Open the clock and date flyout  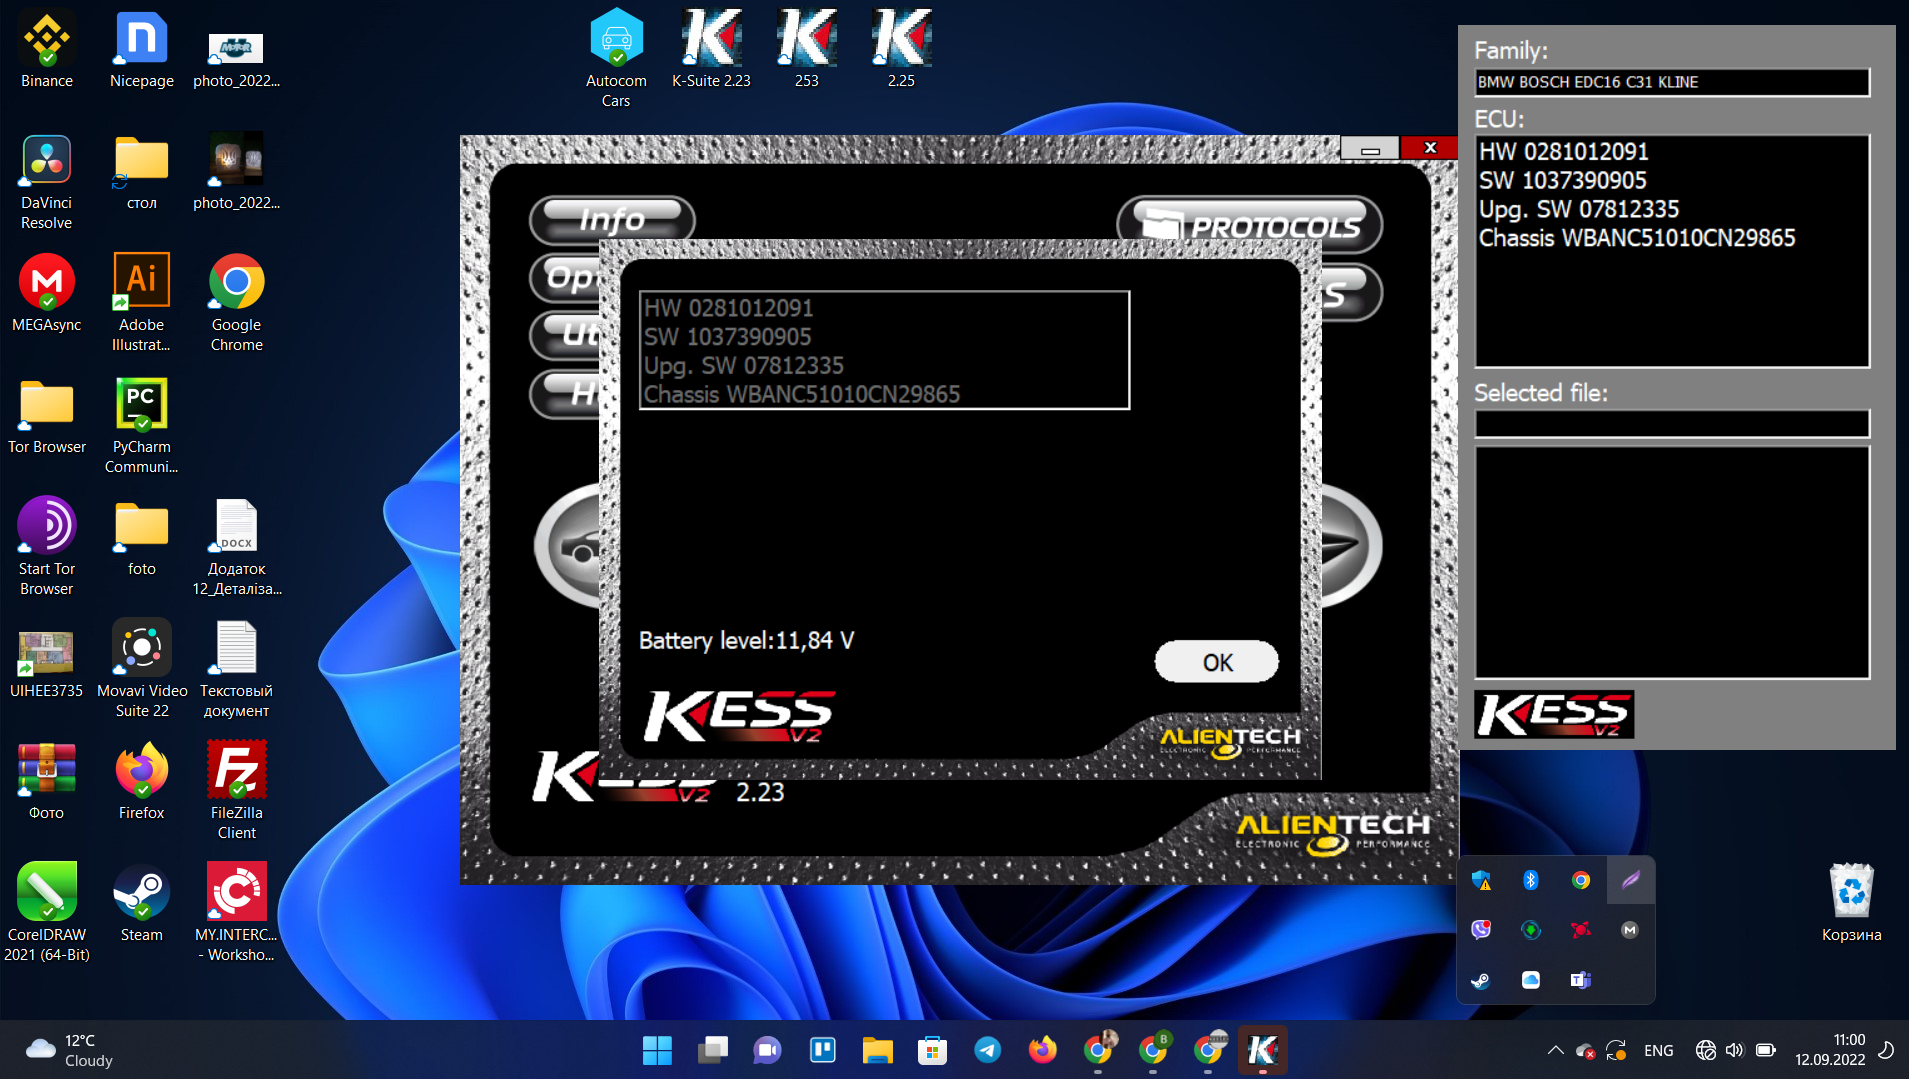click(x=1829, y=1050)
